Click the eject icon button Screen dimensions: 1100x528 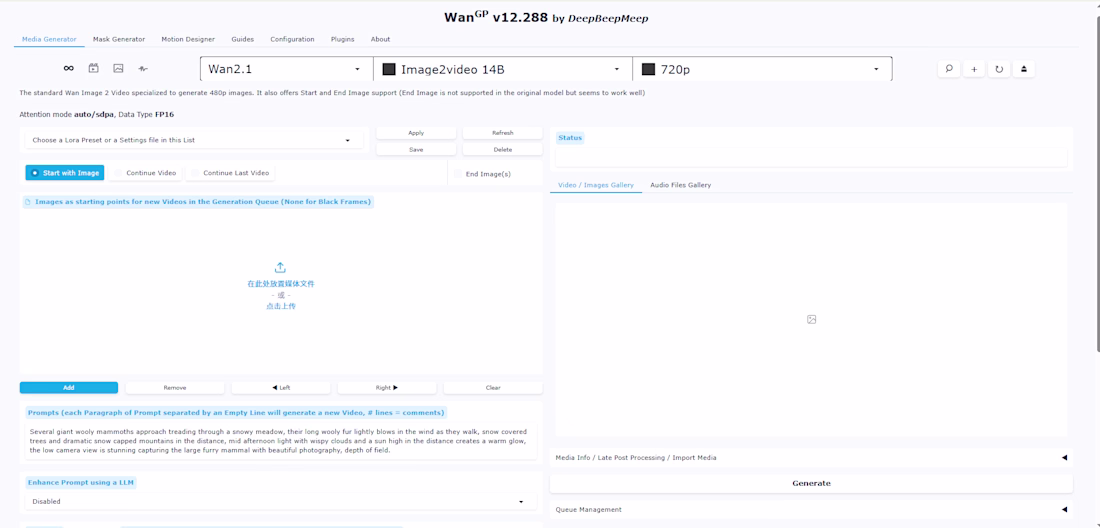pyautogui.click(x=1024, y=69)
